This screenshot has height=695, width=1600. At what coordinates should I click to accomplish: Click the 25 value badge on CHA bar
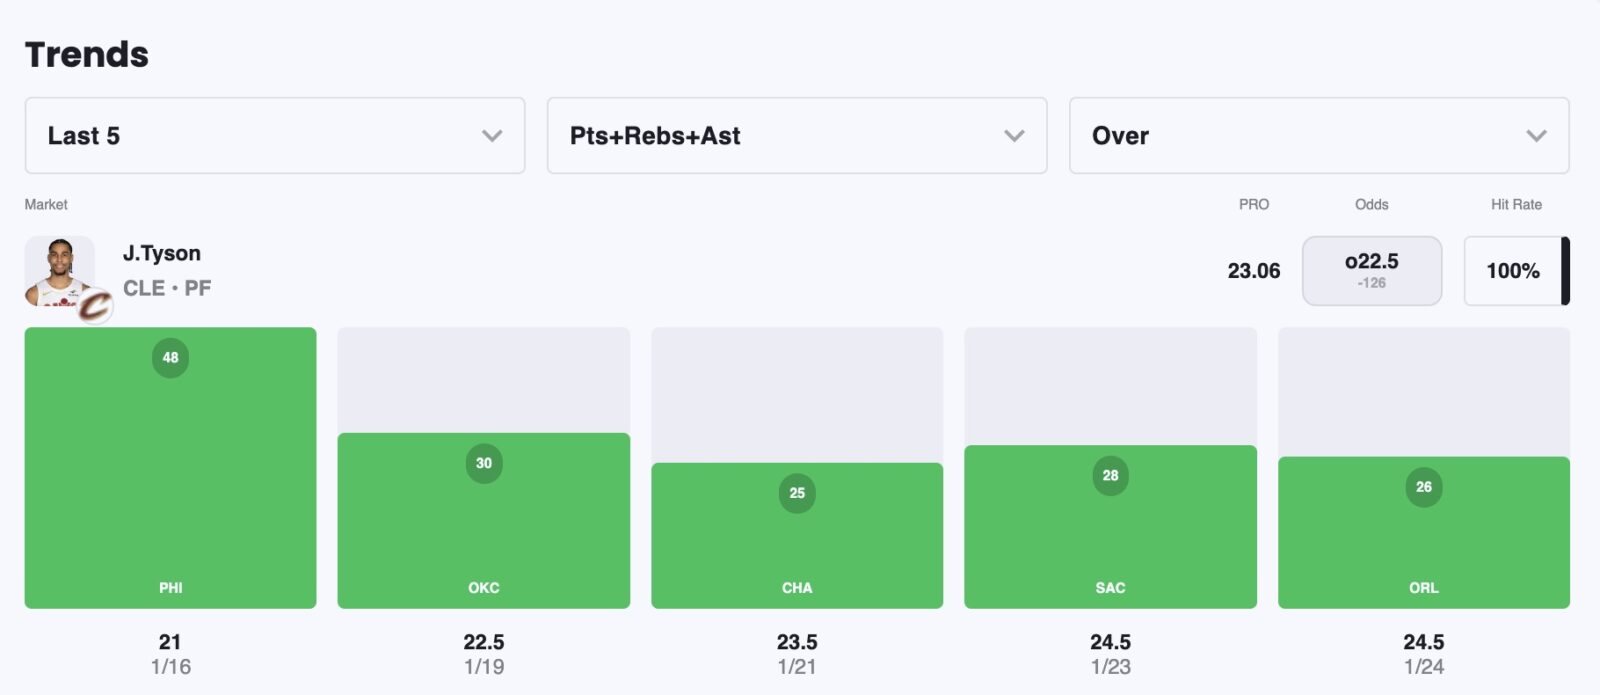coord(797,493)
